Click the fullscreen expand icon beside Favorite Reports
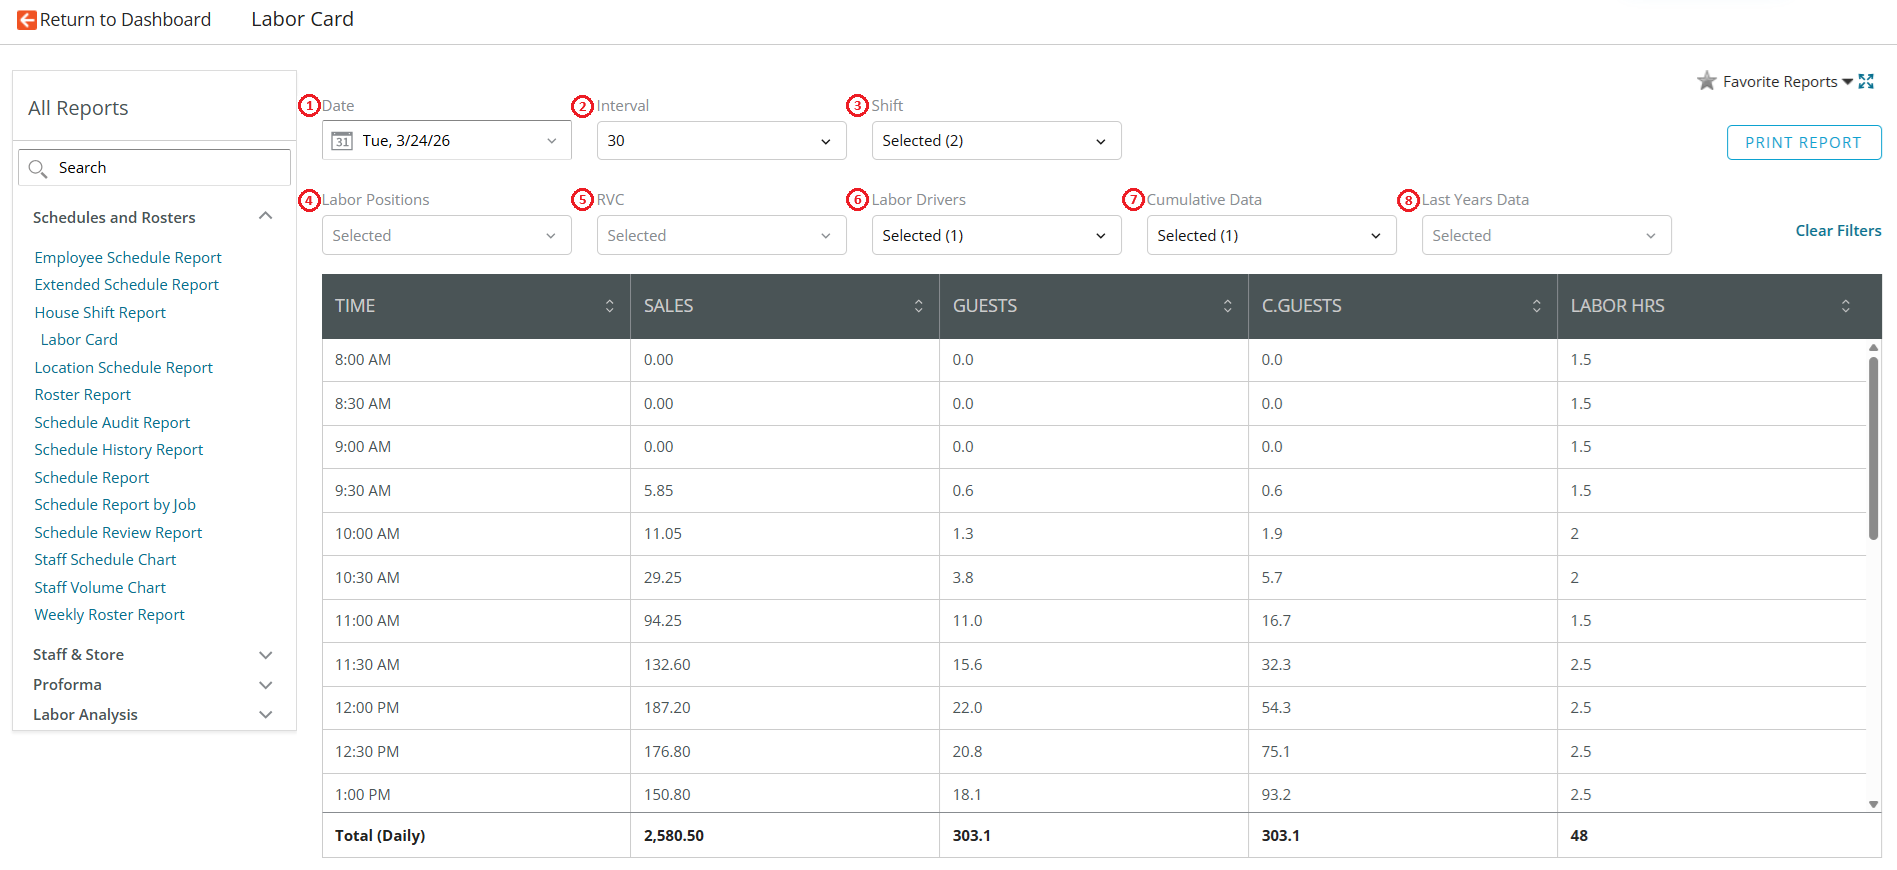This screenshot has width=1897, height=870. click(1866, 82)
